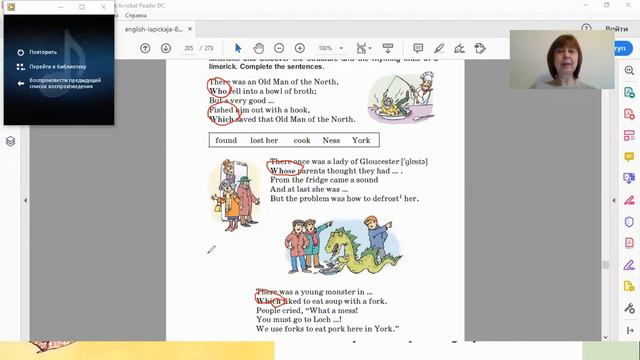The width and height of the screenshot is (640, 360).
Task: Open the Combine Files tool in right pane
Action: point(629,178)
